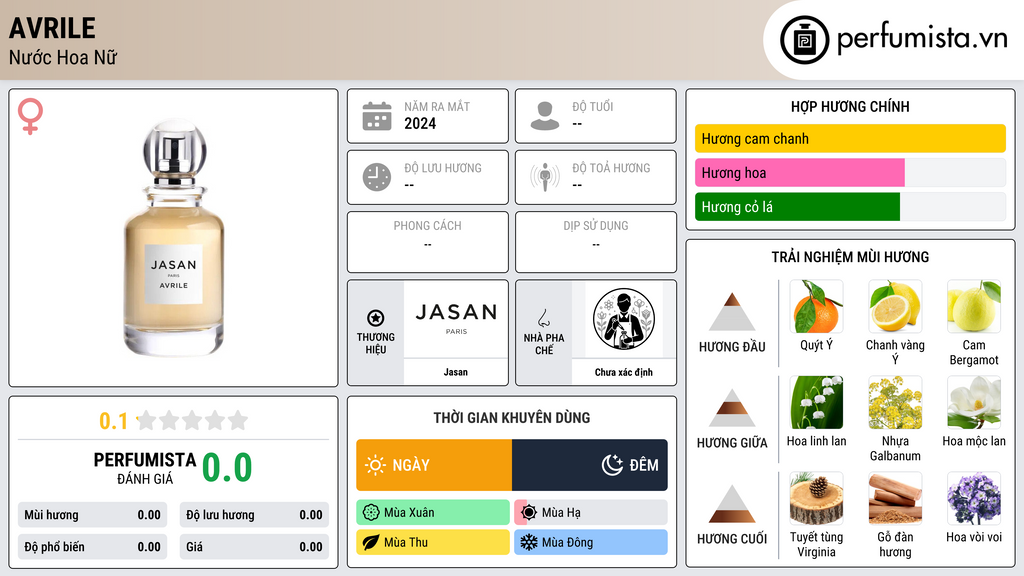The height and width of the screenshot is (576, 1024).
Task: Open the Hoa vòi voi note image
Action: coord(974,498)
